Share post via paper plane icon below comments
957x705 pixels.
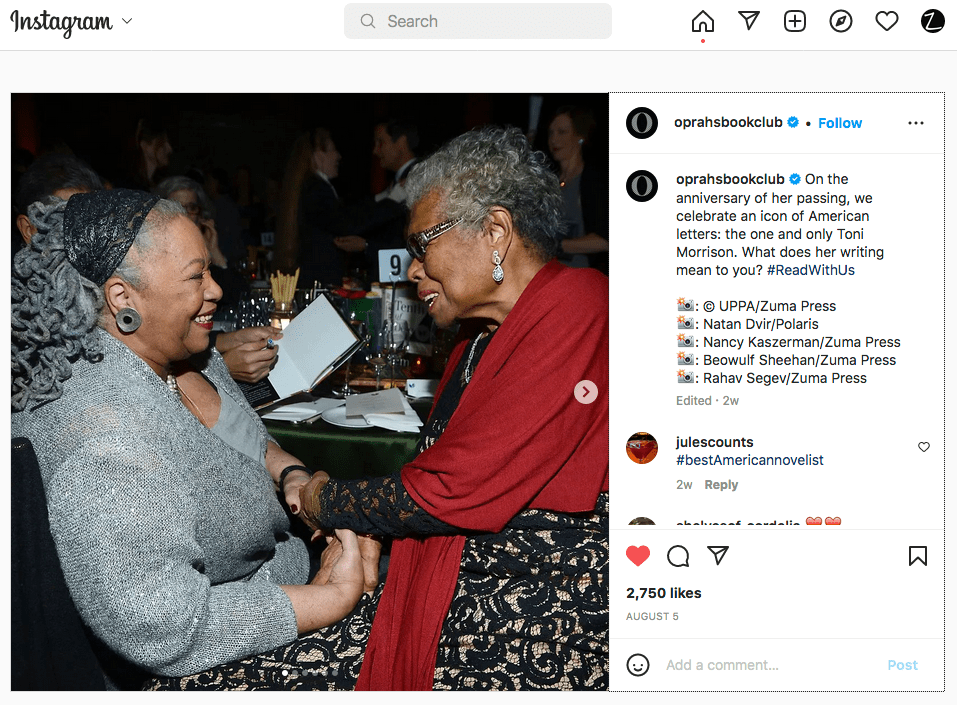pos(718,555)
